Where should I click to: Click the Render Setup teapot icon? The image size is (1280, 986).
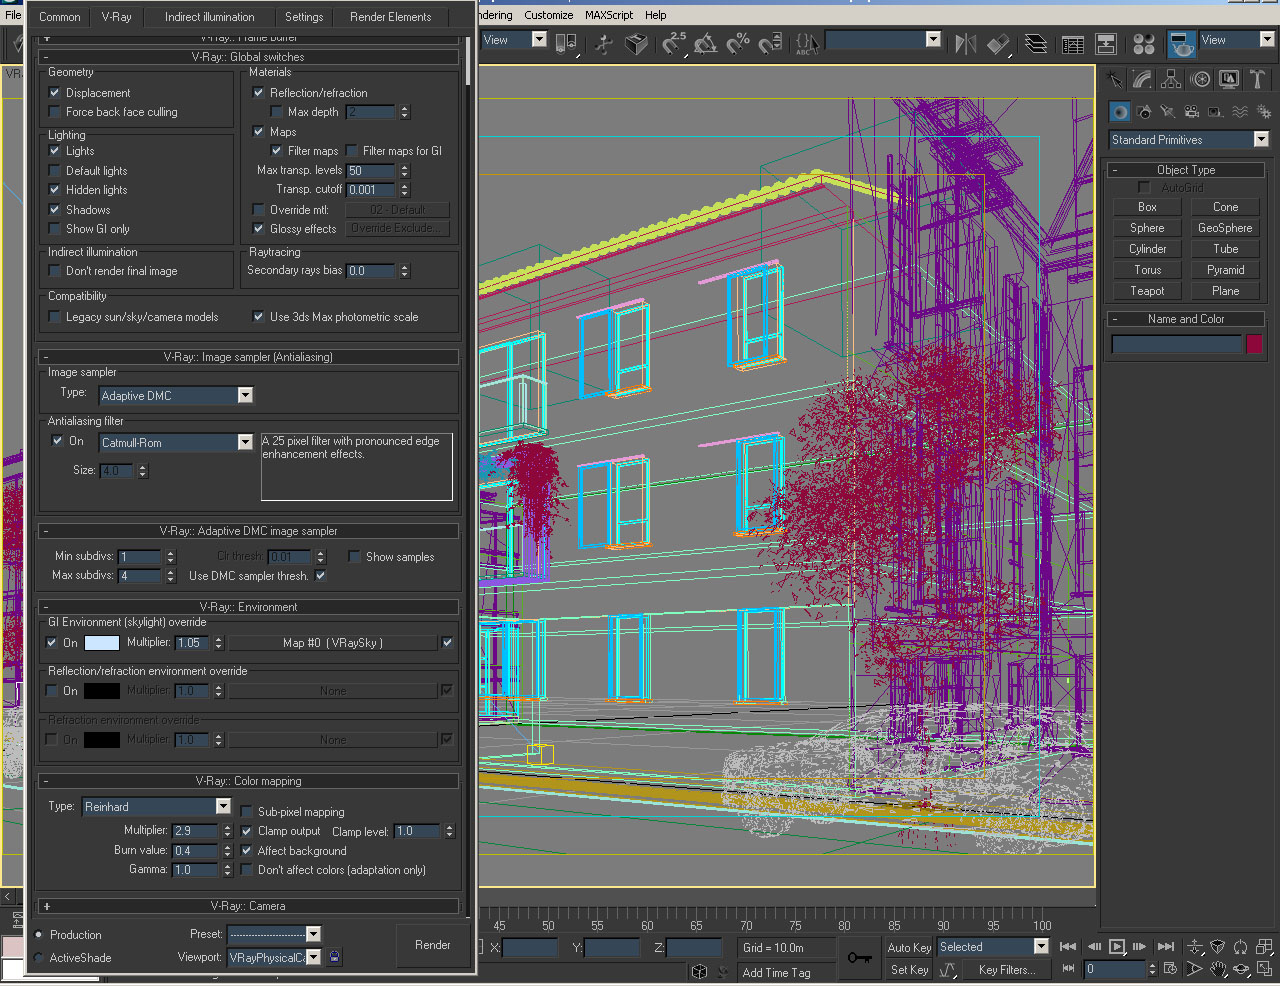(1181, 43)
